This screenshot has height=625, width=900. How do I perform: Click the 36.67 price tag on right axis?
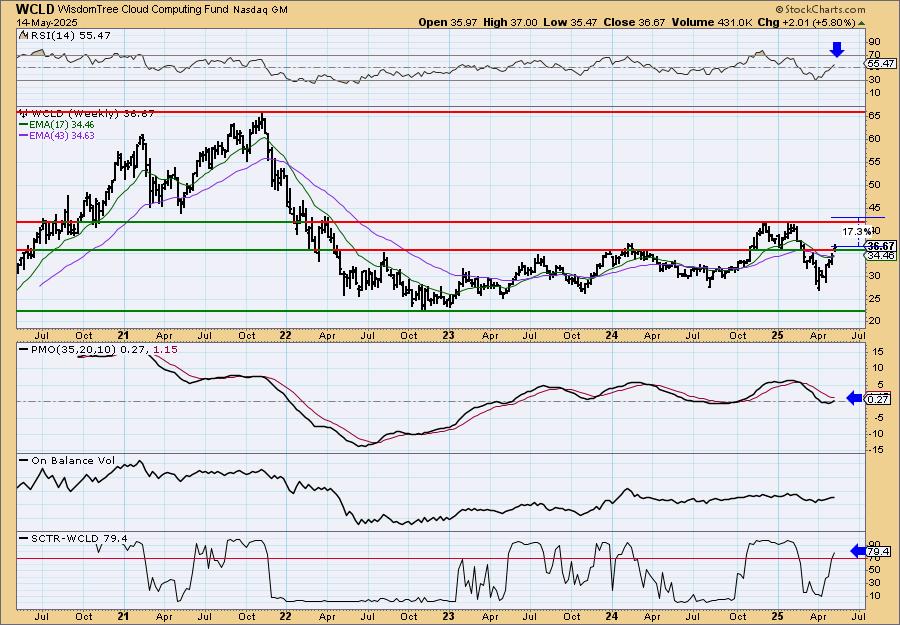pos(882,246)
